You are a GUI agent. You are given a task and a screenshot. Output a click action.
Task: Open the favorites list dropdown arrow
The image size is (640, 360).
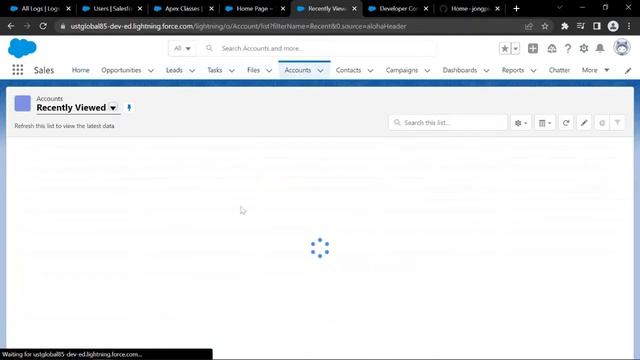tap(516, 48)
